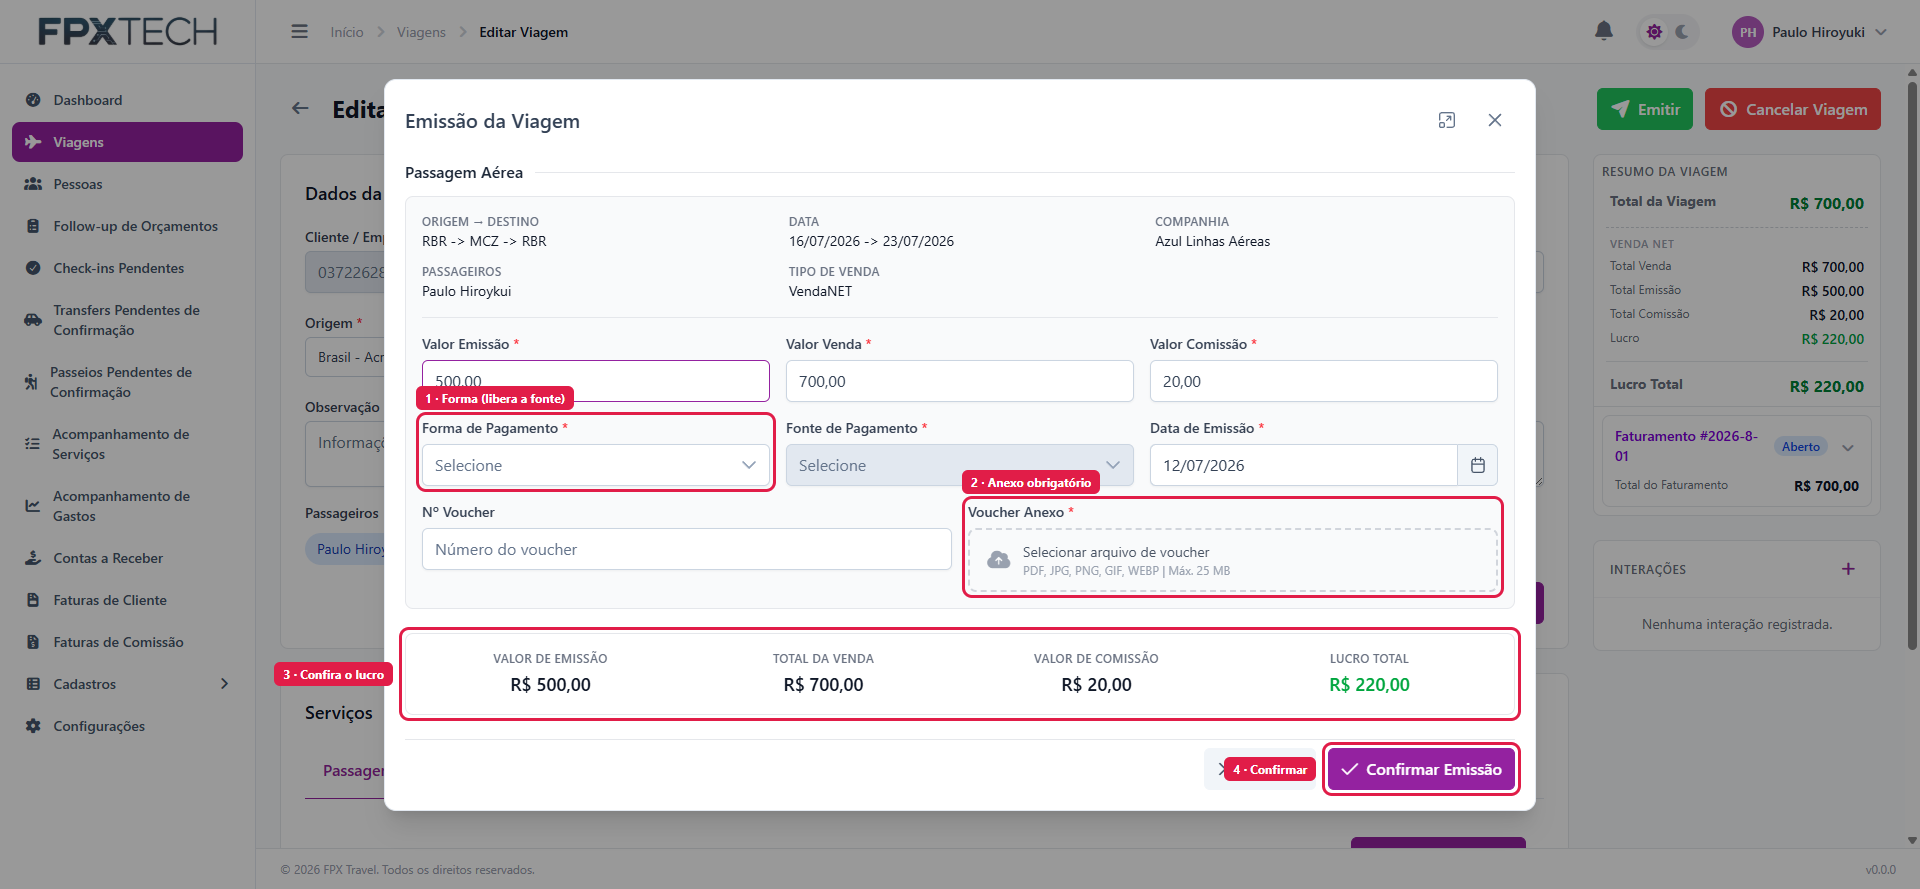This screenshot has width=1920, height=889.
Task: Click Acompanhamento de Gastos chart icon
Action: click(33, 506)
